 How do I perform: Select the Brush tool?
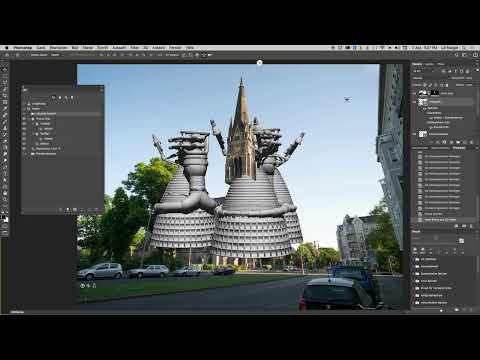[5, 121]
